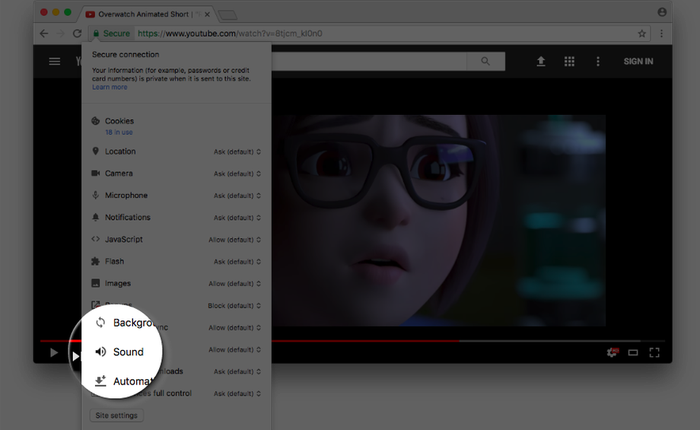The width and height of the screenshot is (700, 430).
Task: Open the Chrome three-dot menu
Action: point(662,33)
